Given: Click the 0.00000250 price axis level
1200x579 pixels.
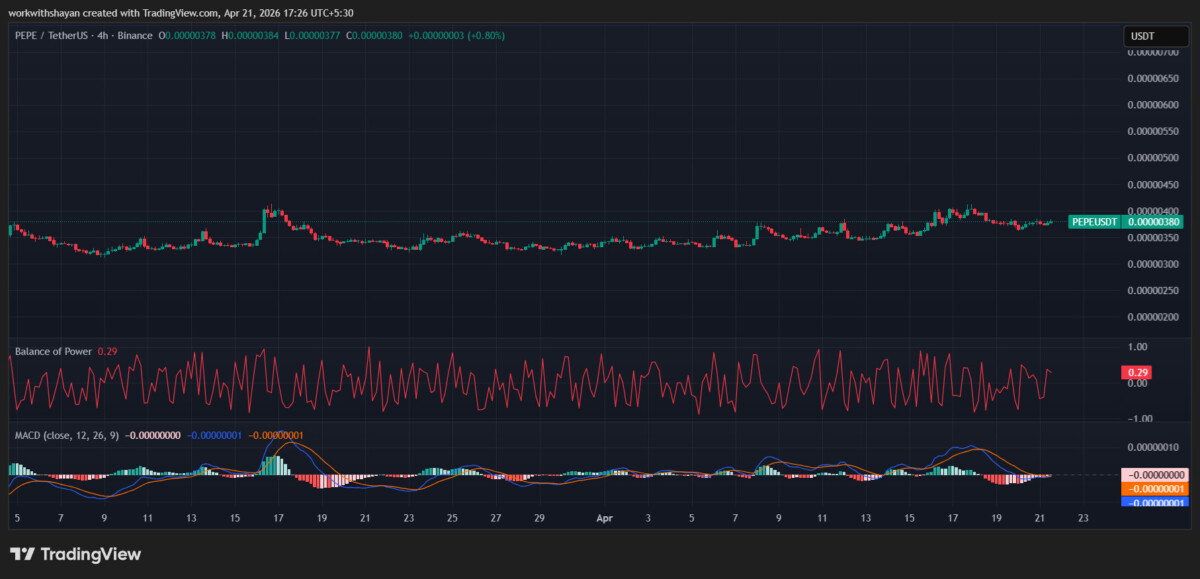Looking at the screenshot, I should tap(1151, 291).
